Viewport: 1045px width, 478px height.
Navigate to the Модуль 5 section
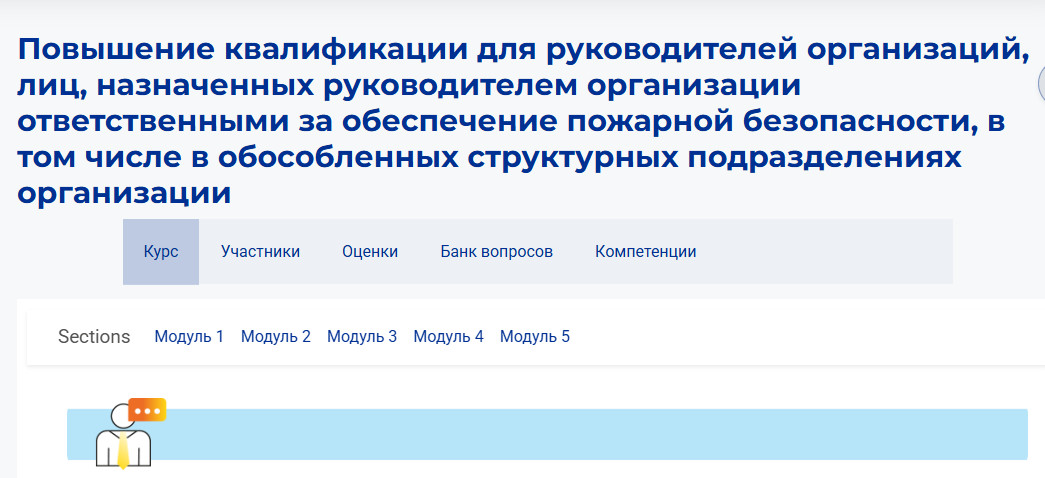(x=535, y=337)
